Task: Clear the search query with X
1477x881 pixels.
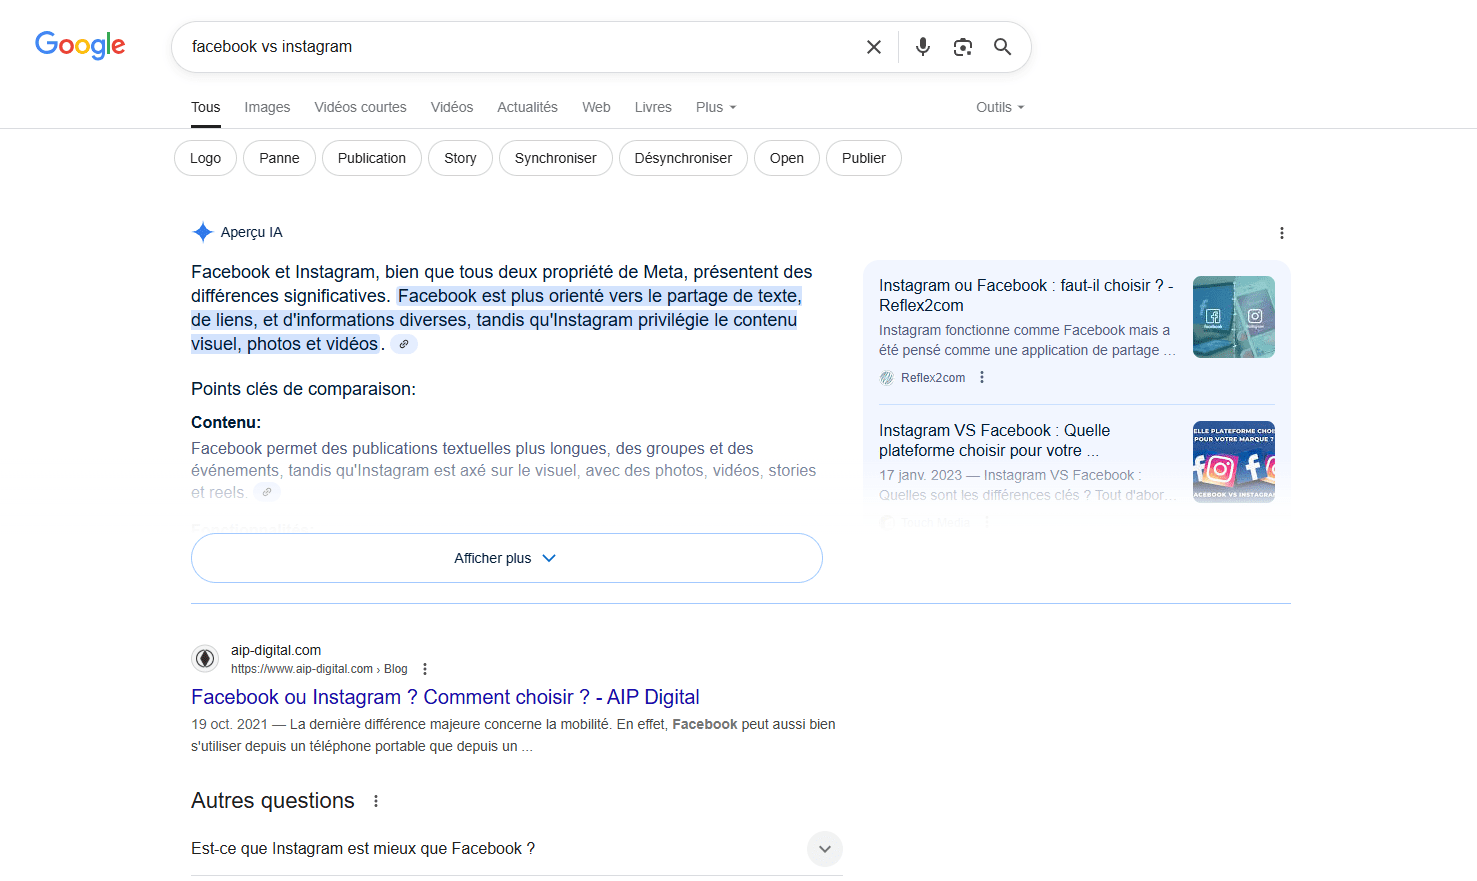Action: point(874,47)
